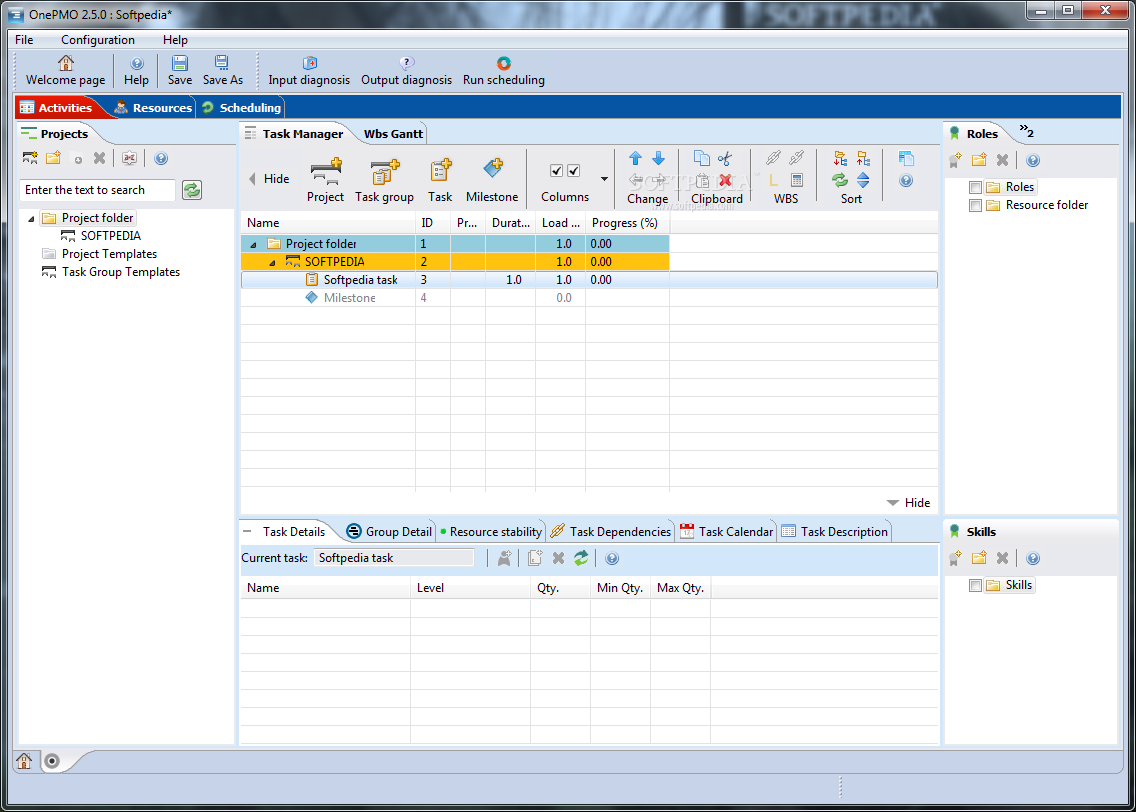Sort the task table by the Name column header
Image resolution: width=1136 pixels, height=812 pixels.
pos(328,223)
